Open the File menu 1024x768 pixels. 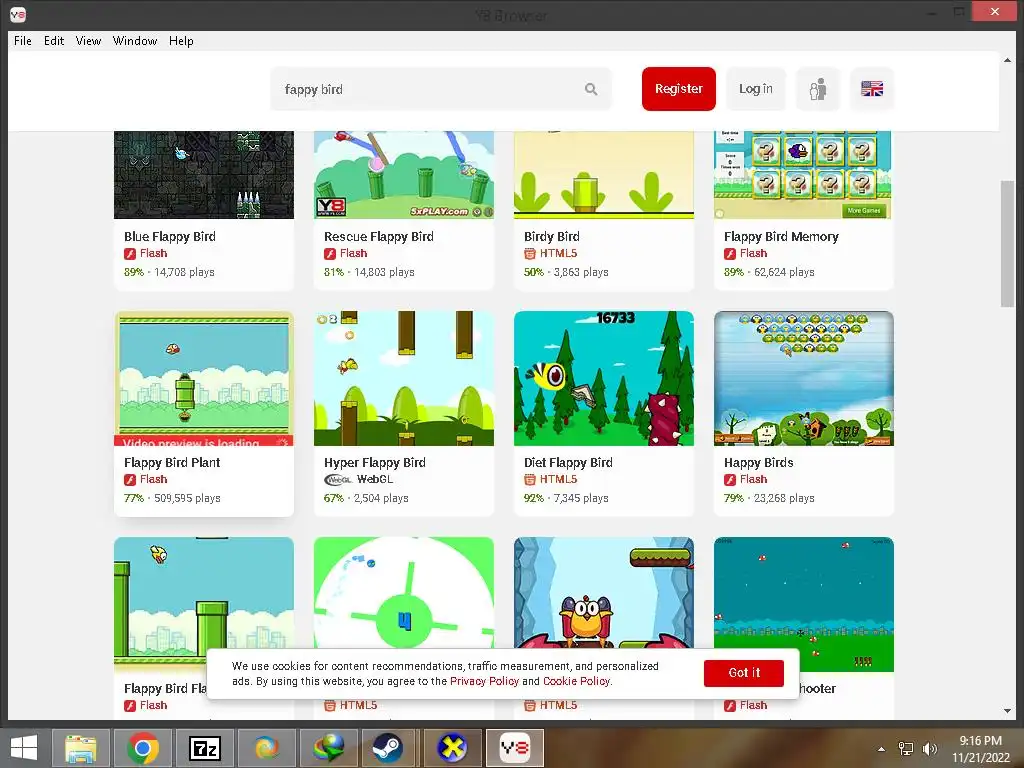click(x=23, y=40)
